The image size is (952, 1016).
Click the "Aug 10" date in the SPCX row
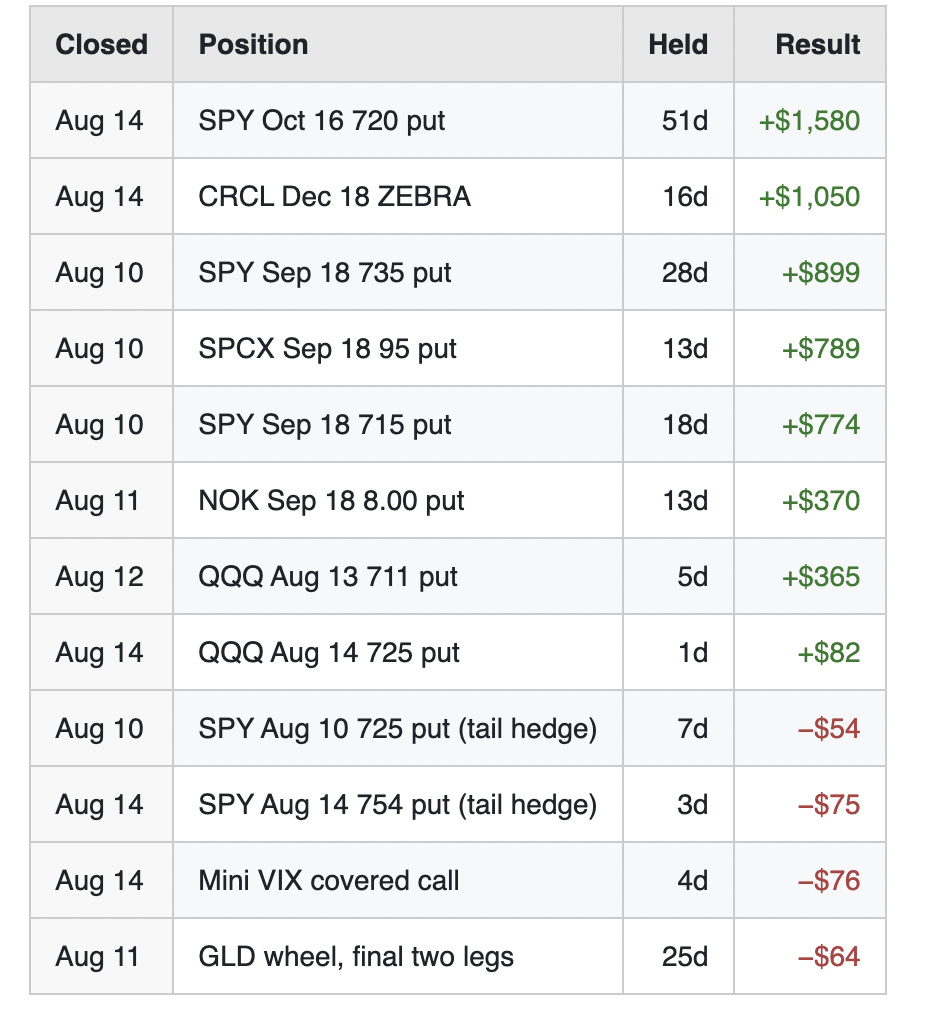click(x=99, y=349)
